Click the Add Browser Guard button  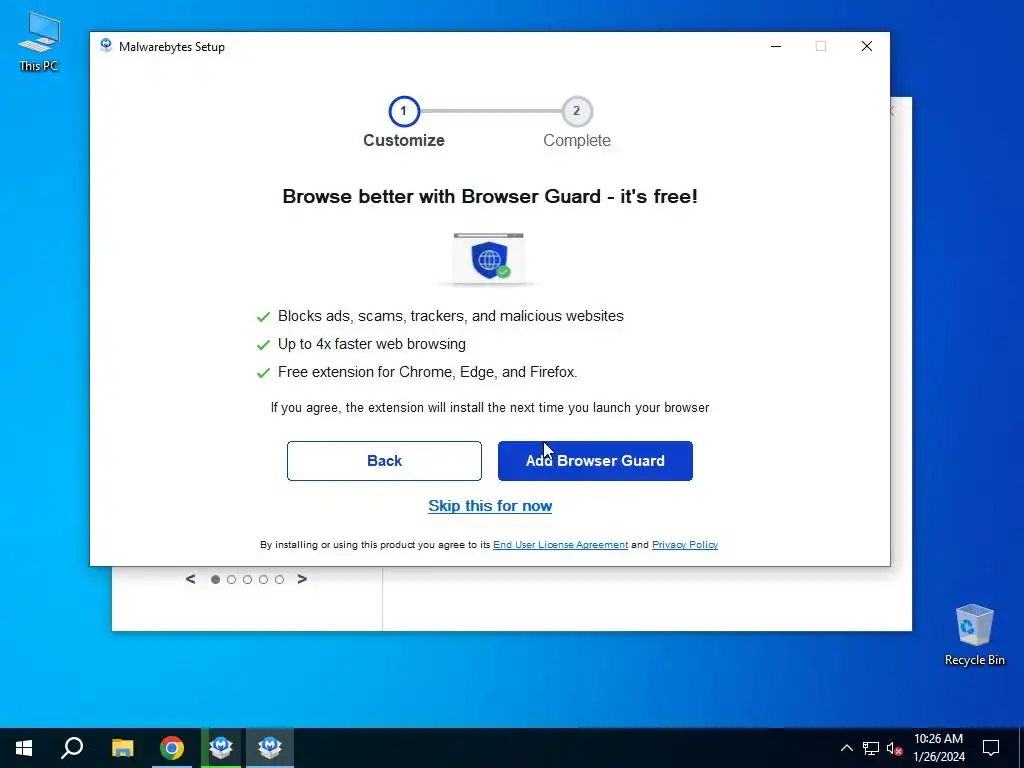coord(595,461)
